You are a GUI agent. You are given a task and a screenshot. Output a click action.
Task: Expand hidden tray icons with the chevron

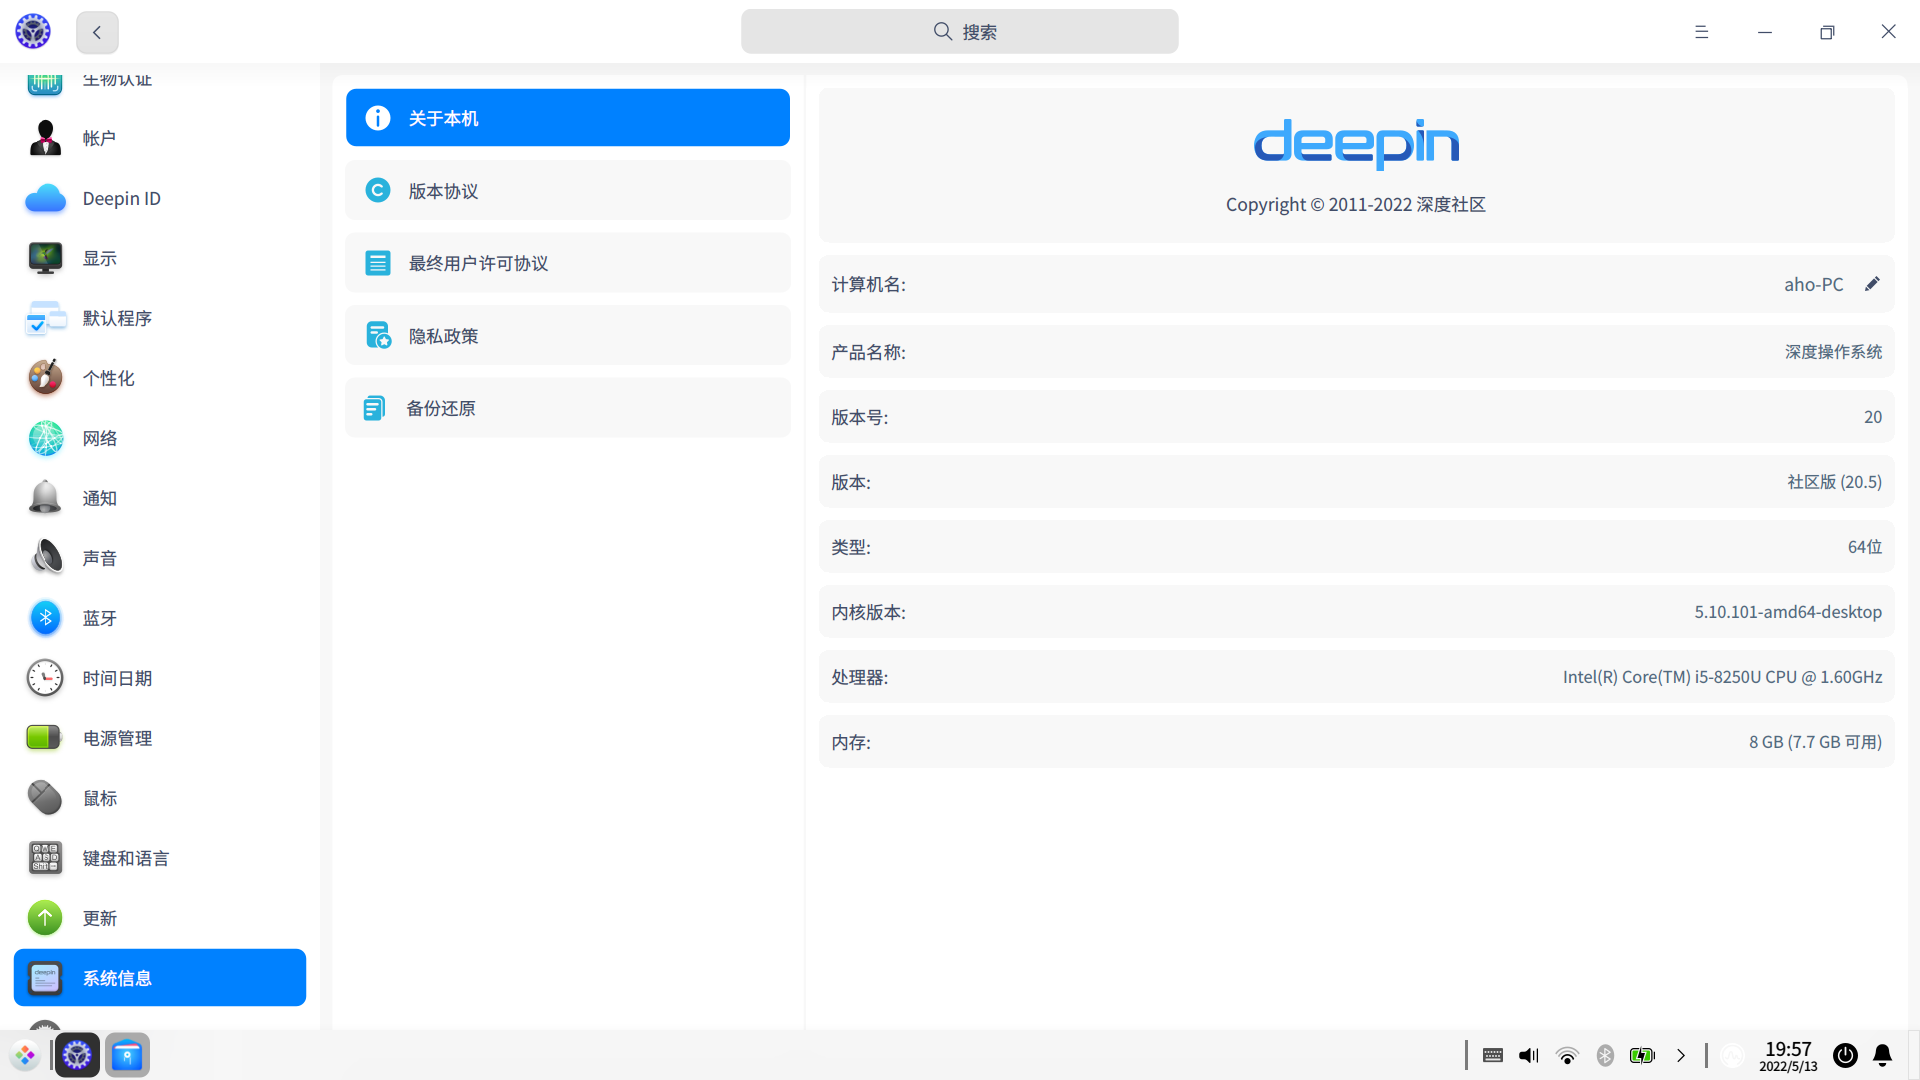[x=1681, y=1055]
